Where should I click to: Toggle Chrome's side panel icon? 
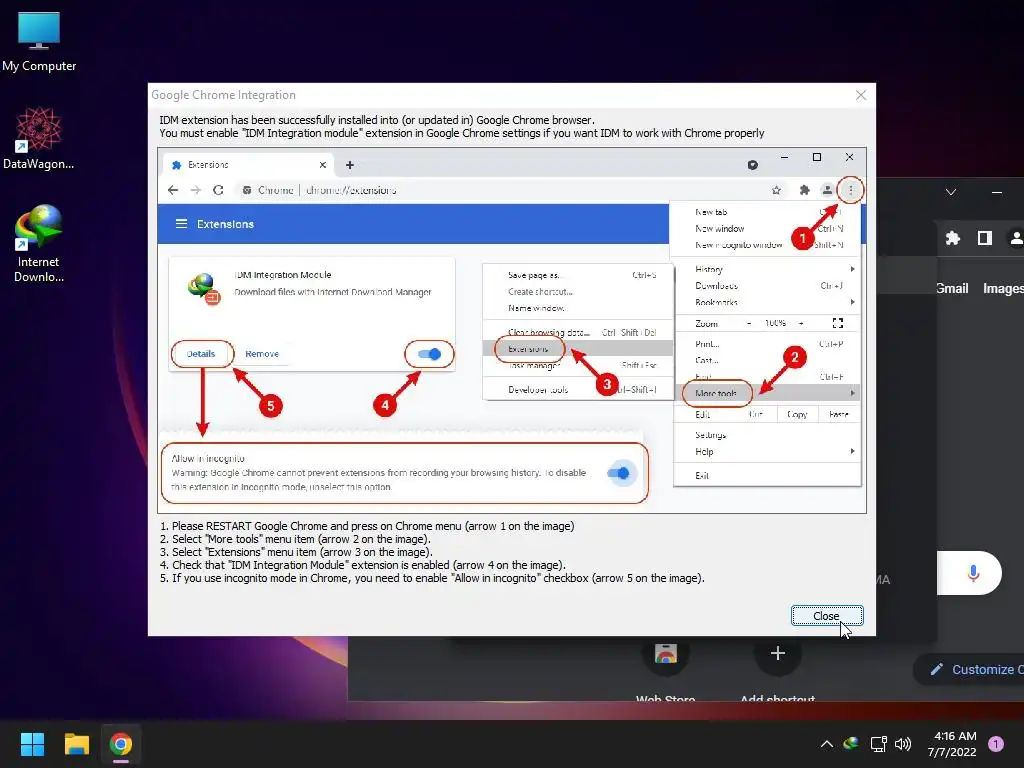coord(985,238)
